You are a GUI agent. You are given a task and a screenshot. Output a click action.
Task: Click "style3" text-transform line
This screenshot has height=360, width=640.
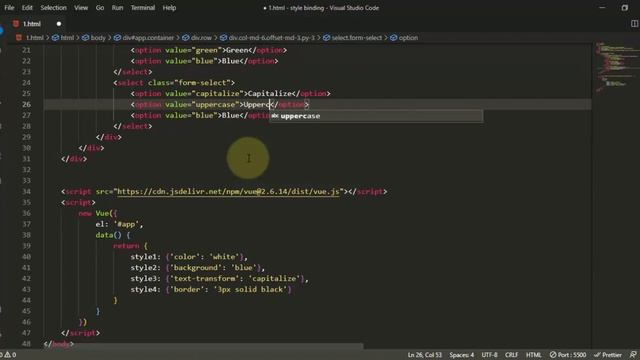click(220, 279)
